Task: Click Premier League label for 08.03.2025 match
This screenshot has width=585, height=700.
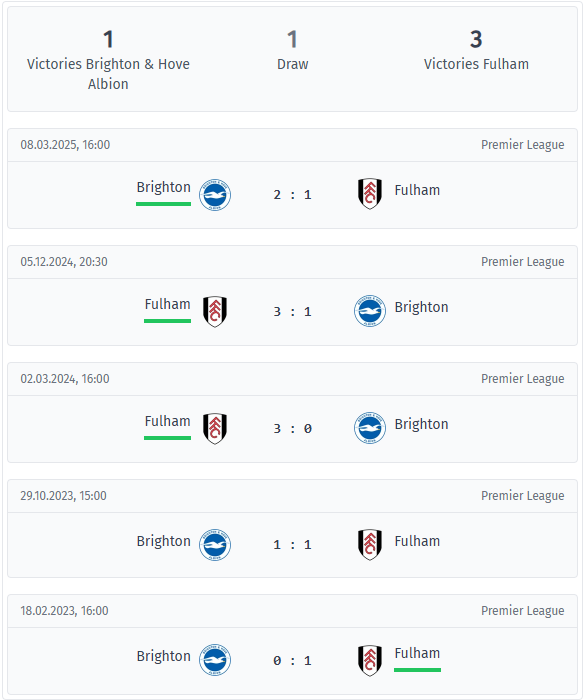Action: (522, 145)
